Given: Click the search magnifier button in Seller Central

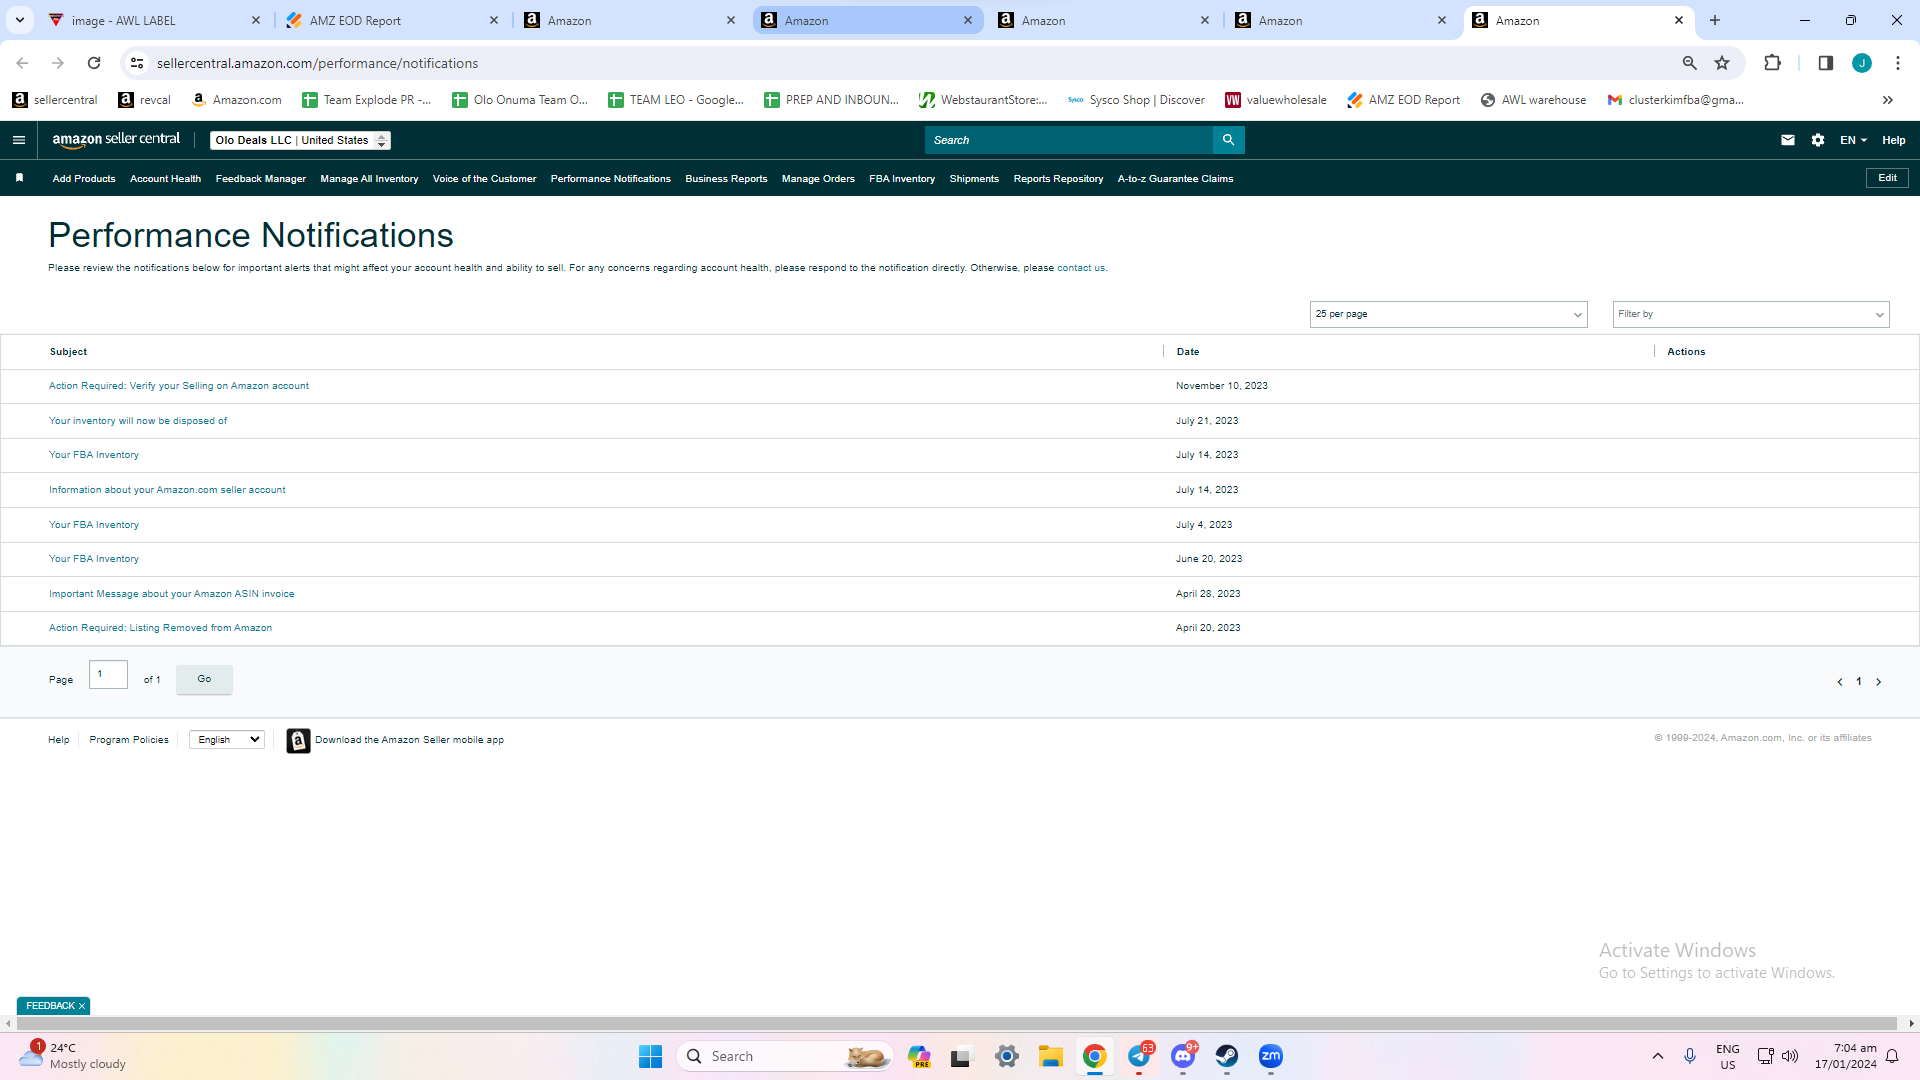Looking at the screenshot, I should [1229, 140].
